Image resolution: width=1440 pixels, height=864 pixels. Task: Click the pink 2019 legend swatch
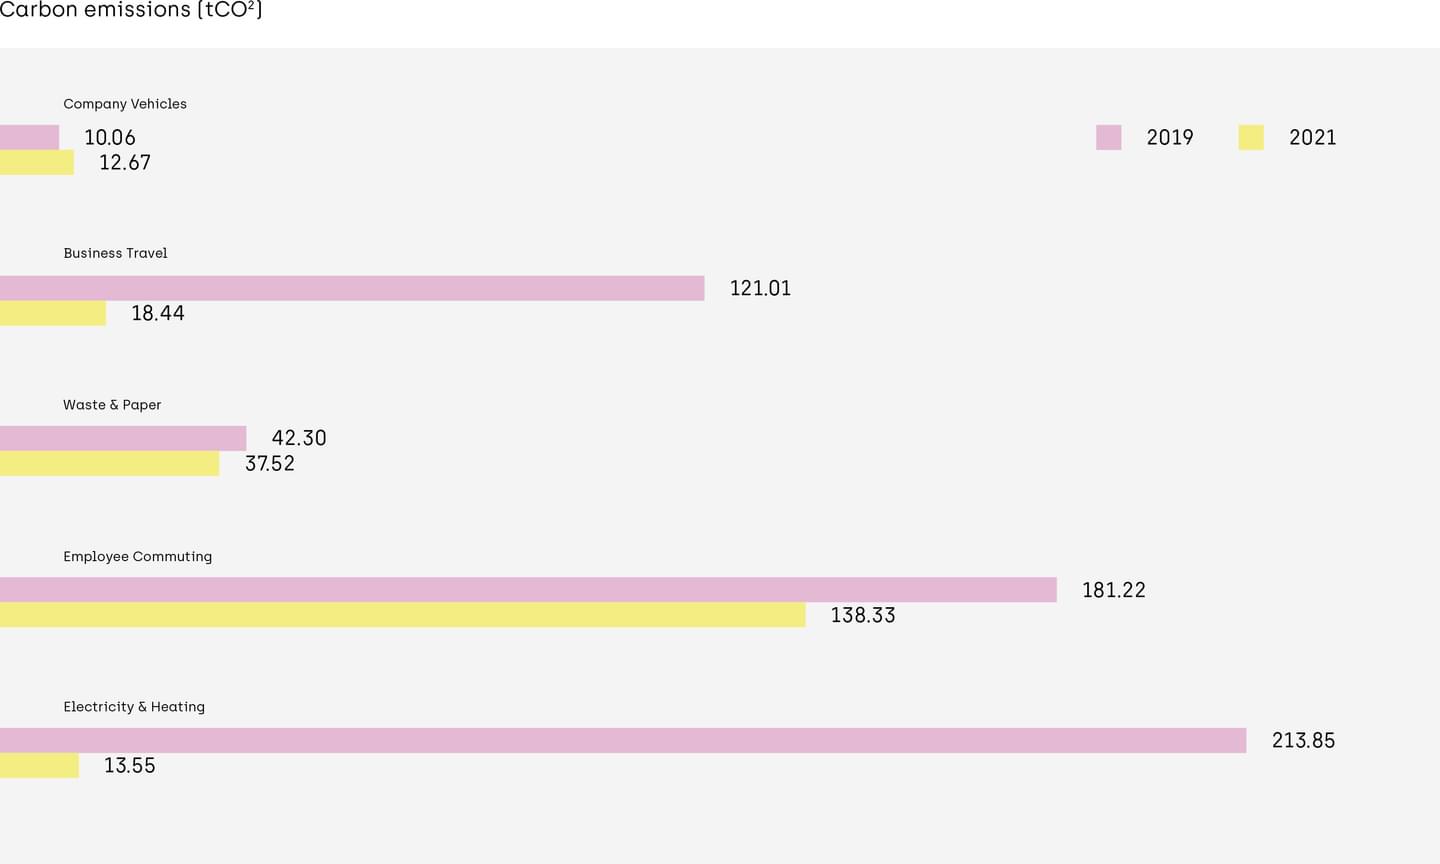(x=1108, y=137)
